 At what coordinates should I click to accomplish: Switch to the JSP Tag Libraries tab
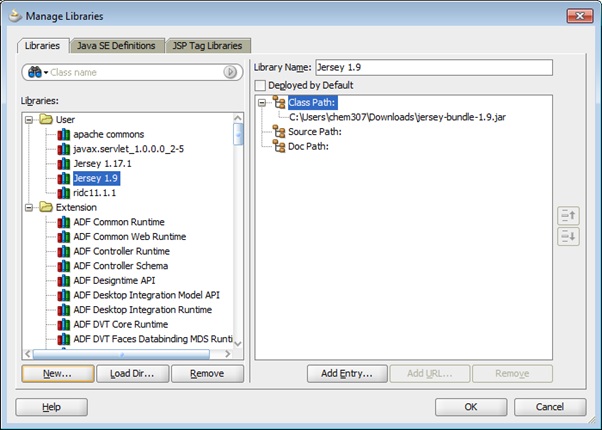pos(207,45)
